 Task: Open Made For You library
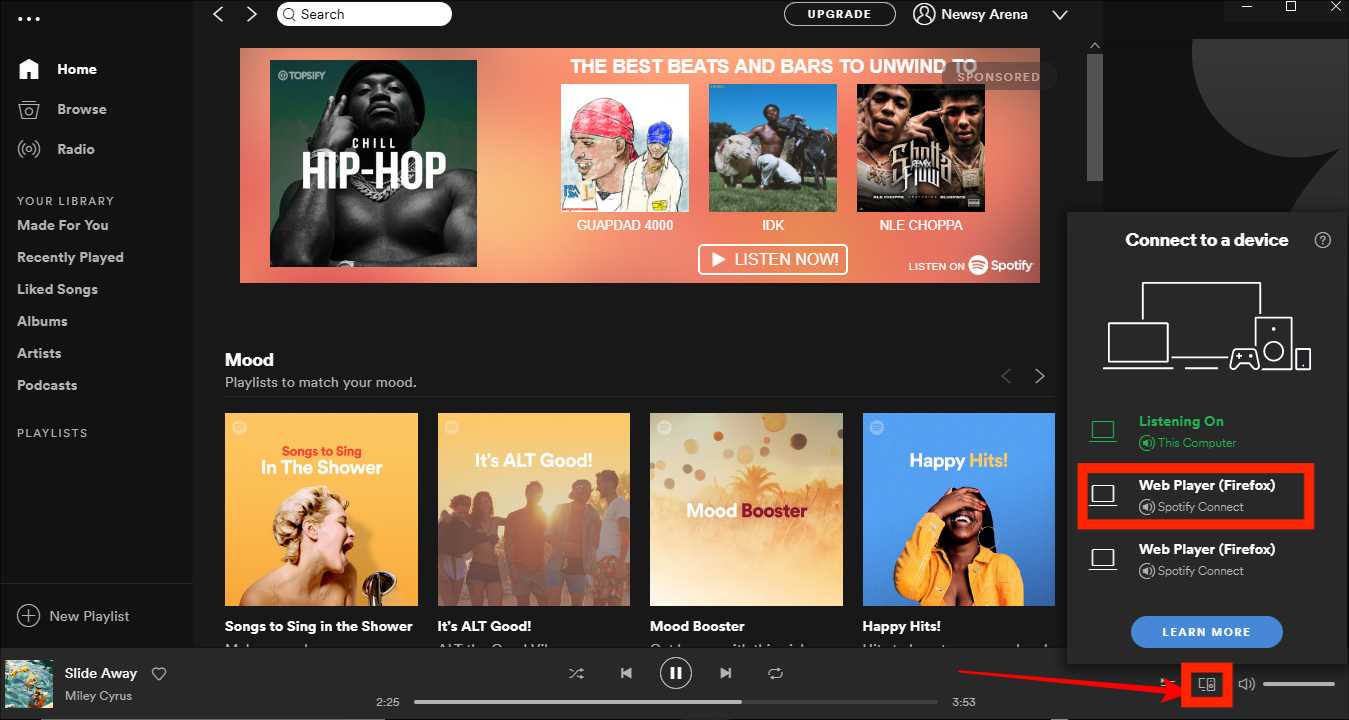pyautogui.click(x=63, y=225)
